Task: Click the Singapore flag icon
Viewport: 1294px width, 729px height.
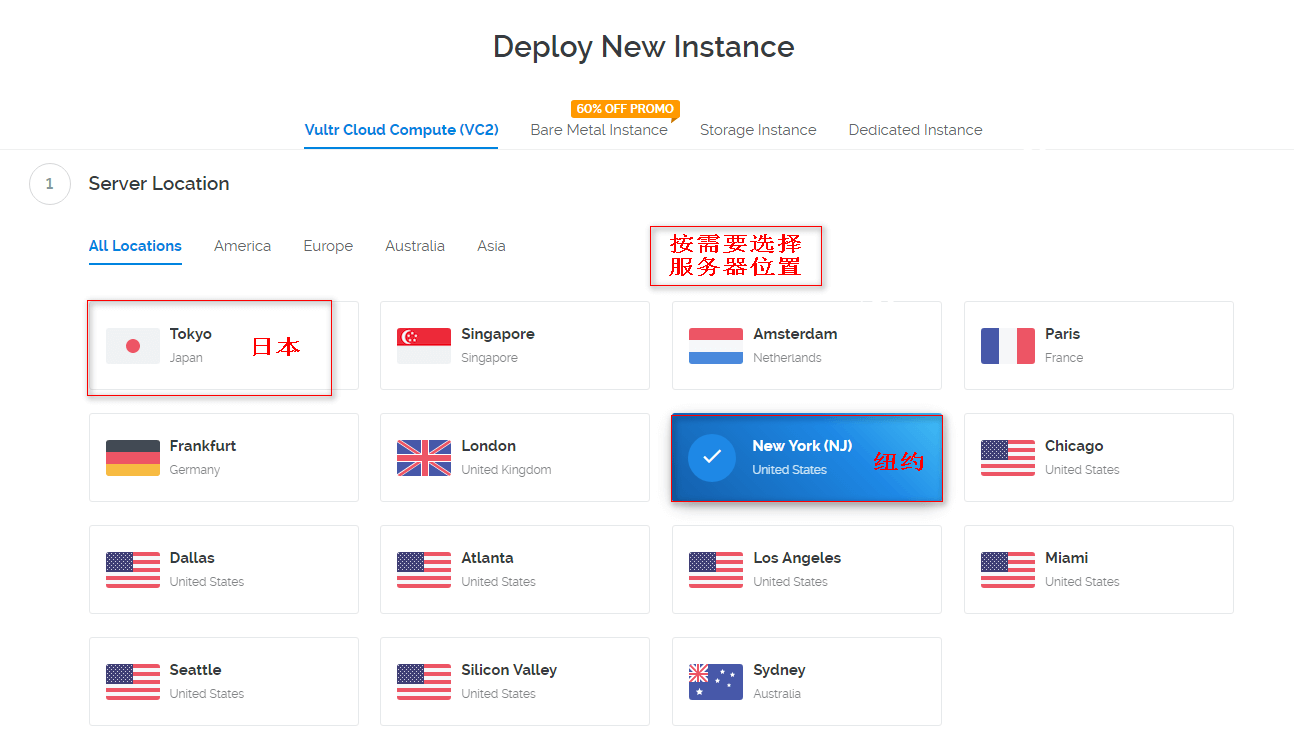Action: coord(424,346)
